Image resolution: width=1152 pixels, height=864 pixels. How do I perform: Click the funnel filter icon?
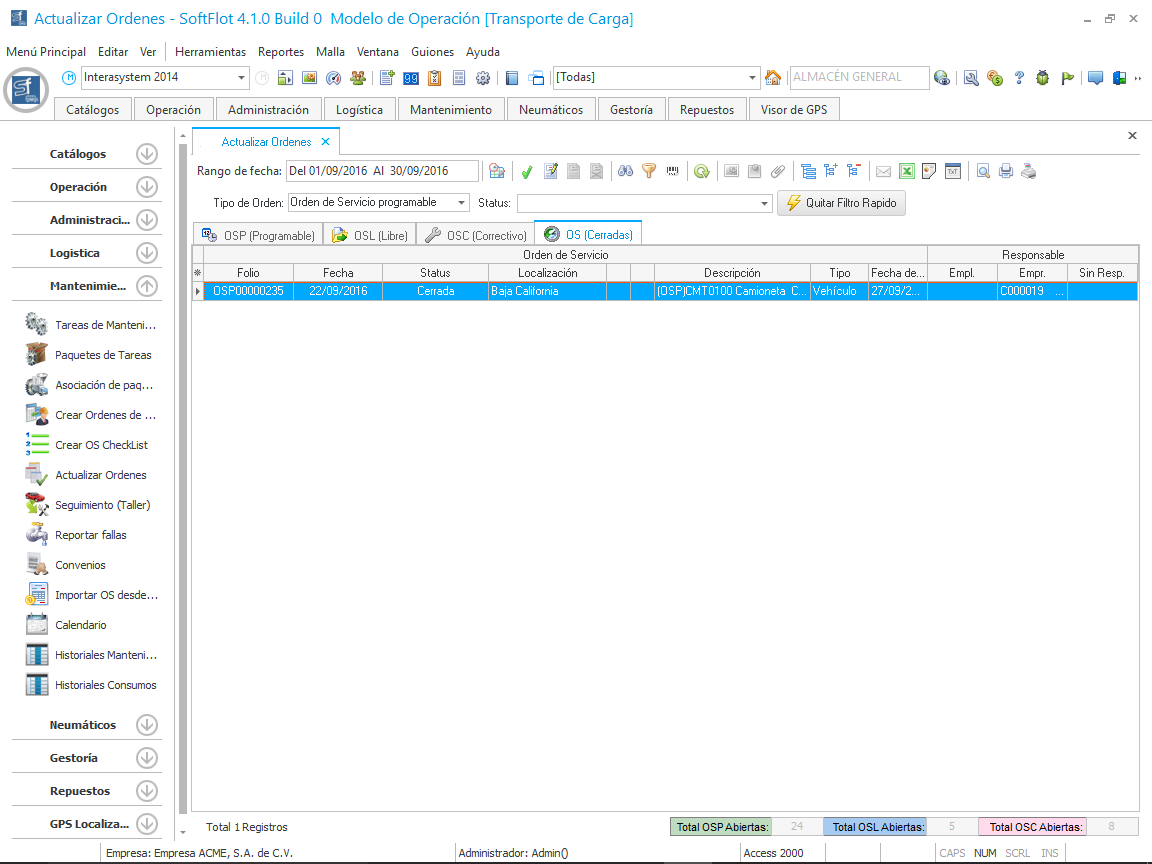click(x=649, y=172)
